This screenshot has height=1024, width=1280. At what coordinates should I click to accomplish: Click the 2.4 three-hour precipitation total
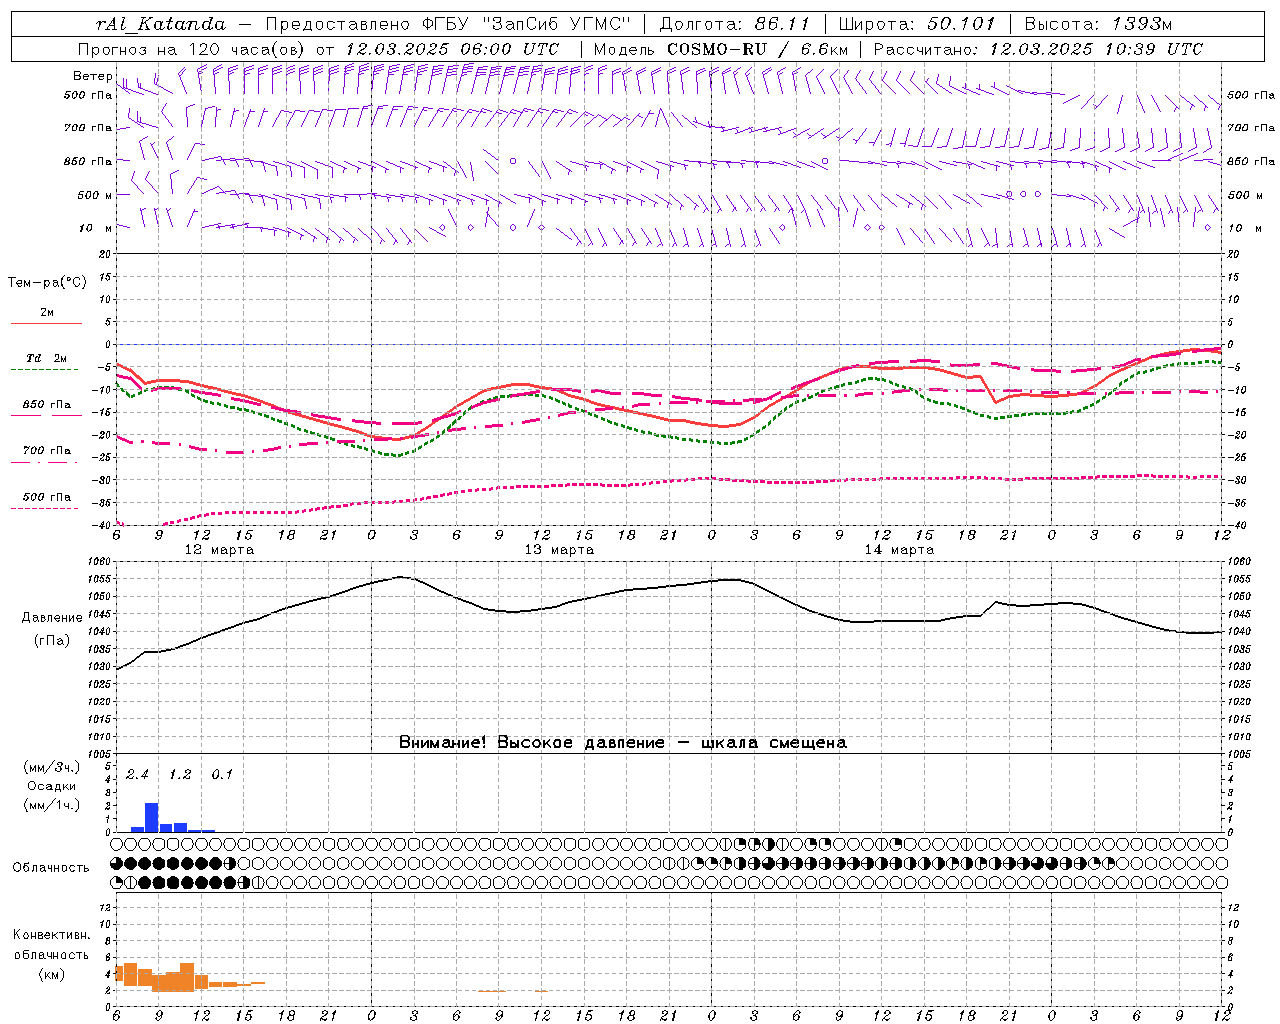[x=137, y=775]
